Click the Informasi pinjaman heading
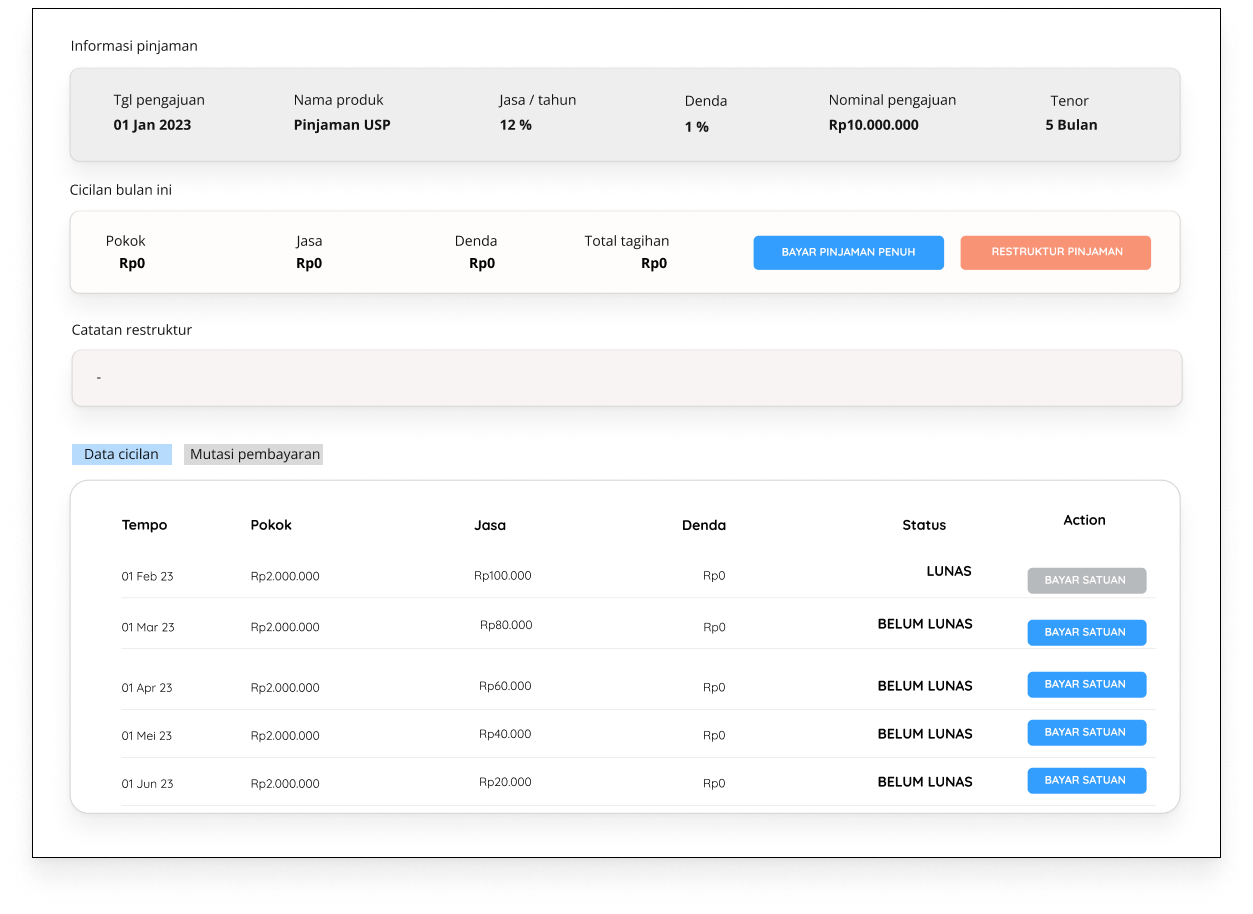Image resolution: width=1253 pixels, height=914 pixels. (133, 45)
